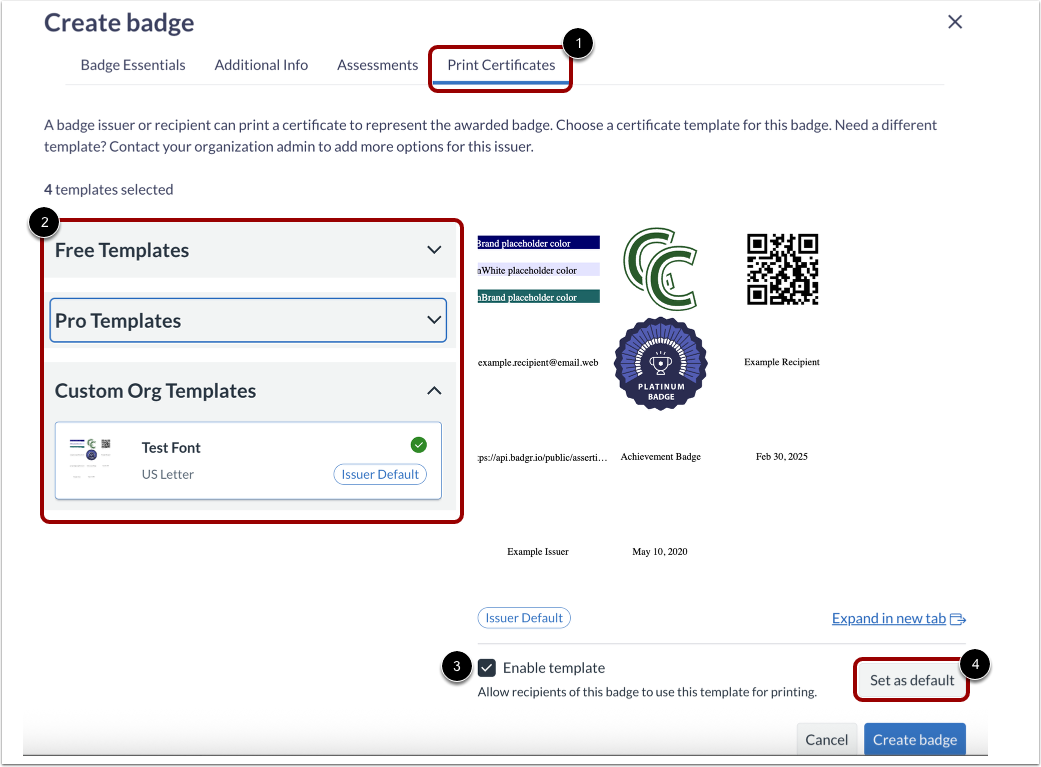Switch to the Badge Essentials tab
1041x767 pixels.
click(133, 64)
